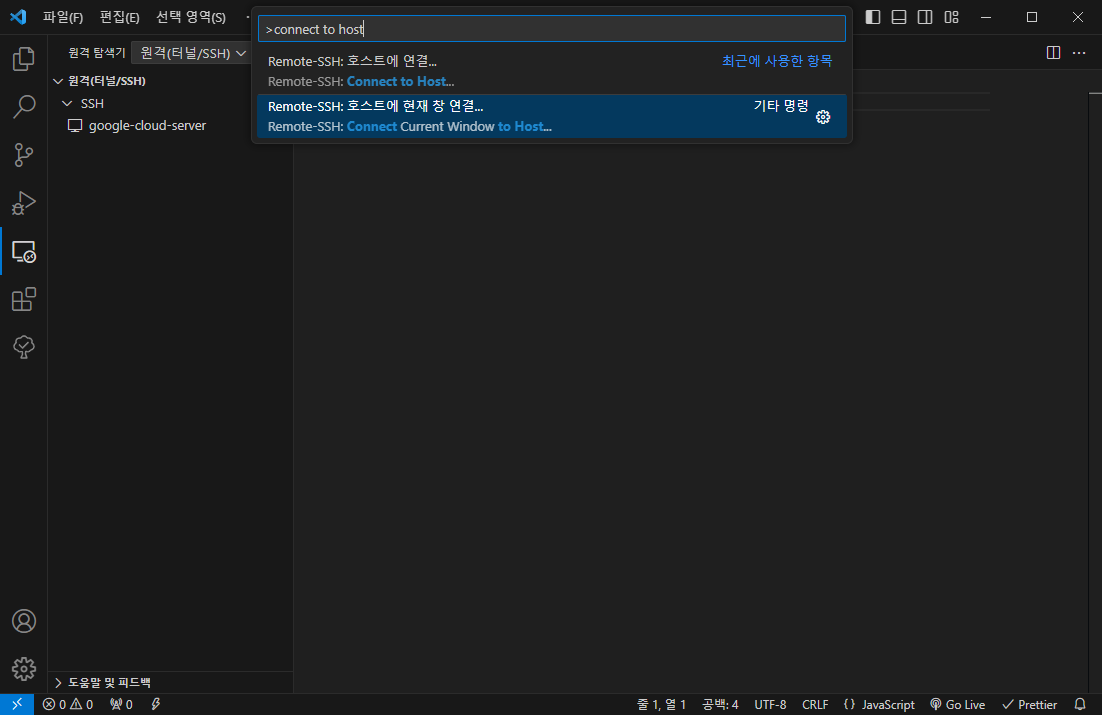The height and width of the screenshot is (715, 1102).
Task: Click the 최근에 사용한 항목 label
Action: coord(777,61)
